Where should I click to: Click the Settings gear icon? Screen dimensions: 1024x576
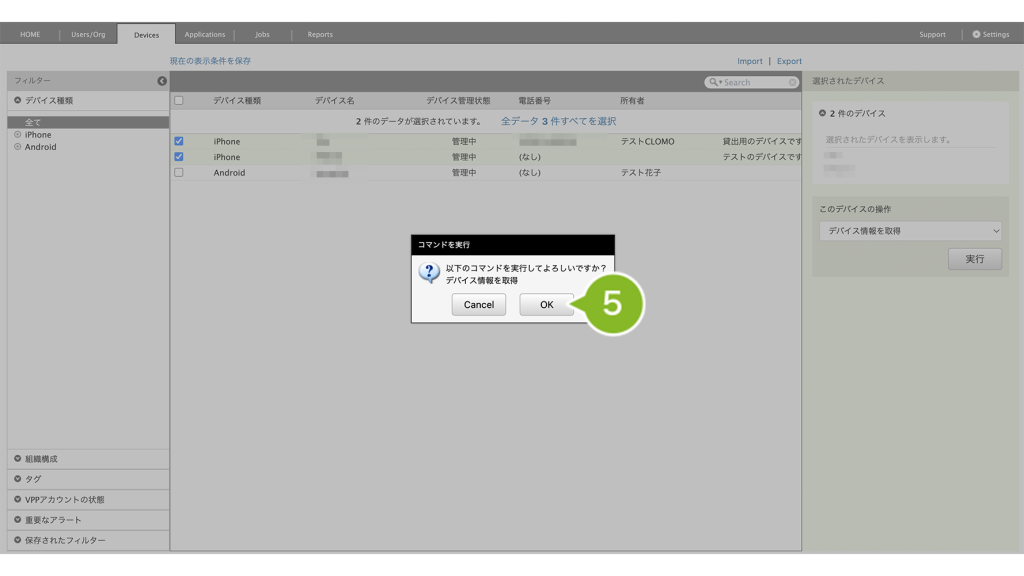coord(976,35)
